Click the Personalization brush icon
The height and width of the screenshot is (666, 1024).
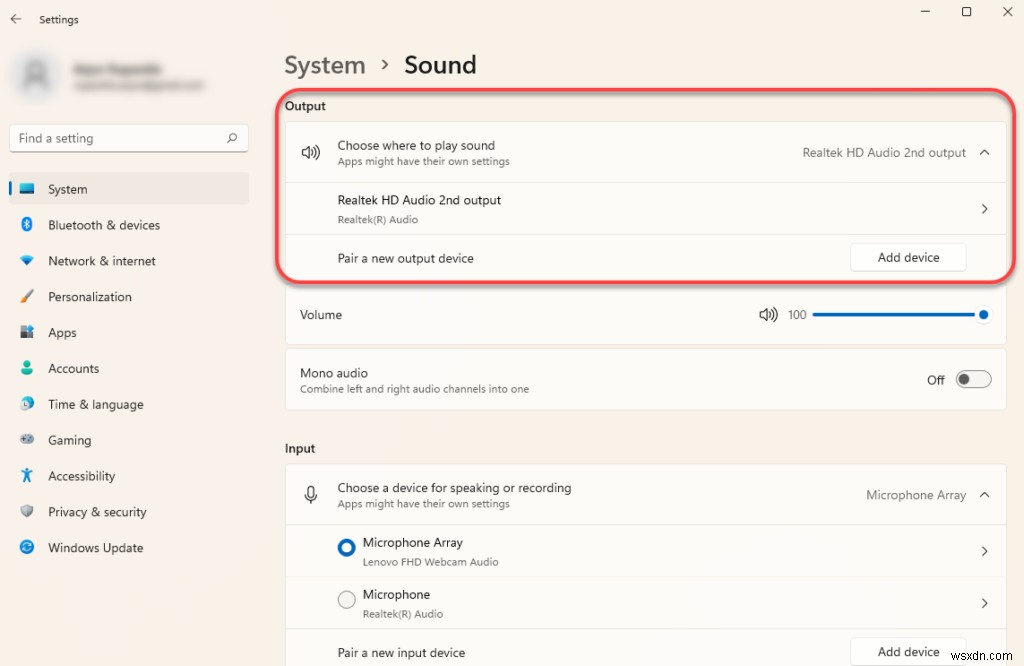point(26,297)
